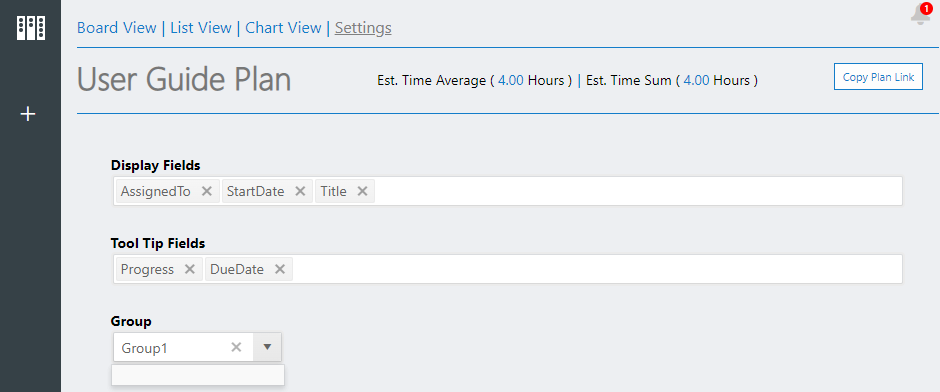Click inside the Tool Tip Fields input

(x=596, y=269)
